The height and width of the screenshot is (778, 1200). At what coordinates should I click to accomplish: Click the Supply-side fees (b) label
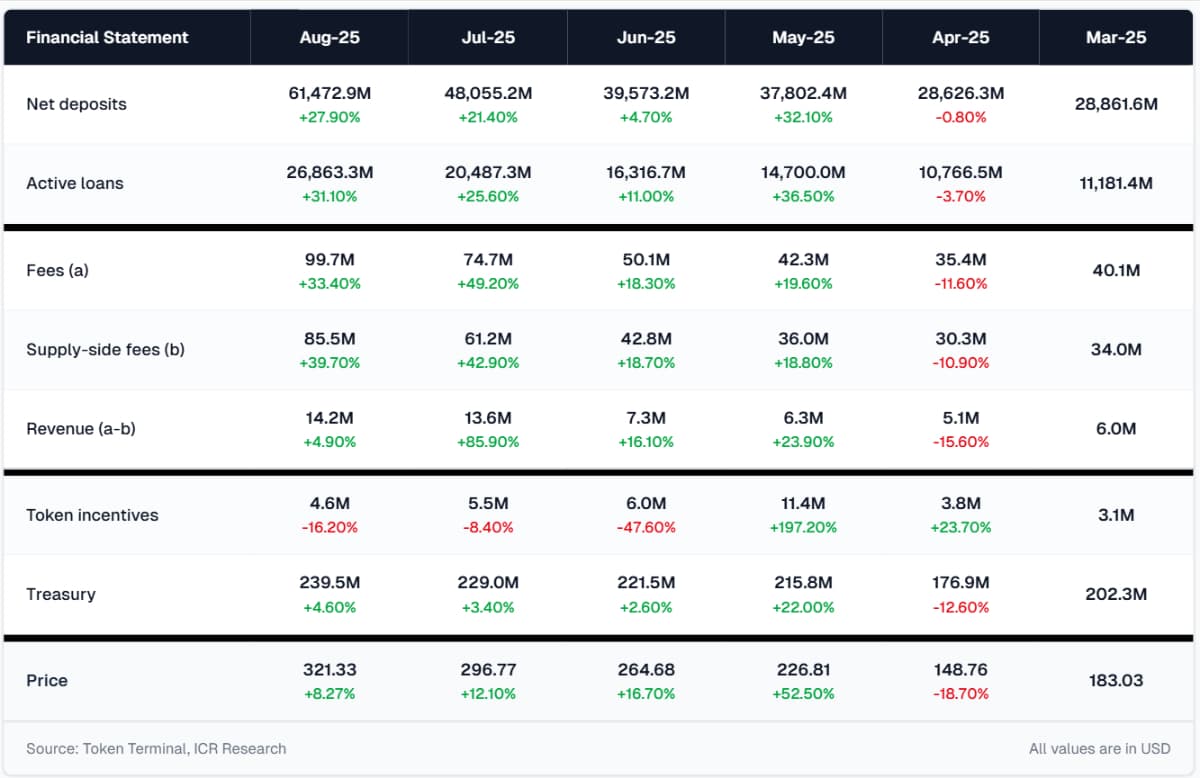tap(105, 349)
